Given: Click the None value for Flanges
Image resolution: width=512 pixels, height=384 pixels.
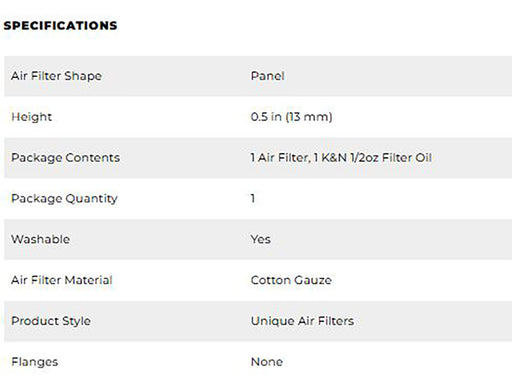Looking at the screenshot, I should tap(267, 362).
